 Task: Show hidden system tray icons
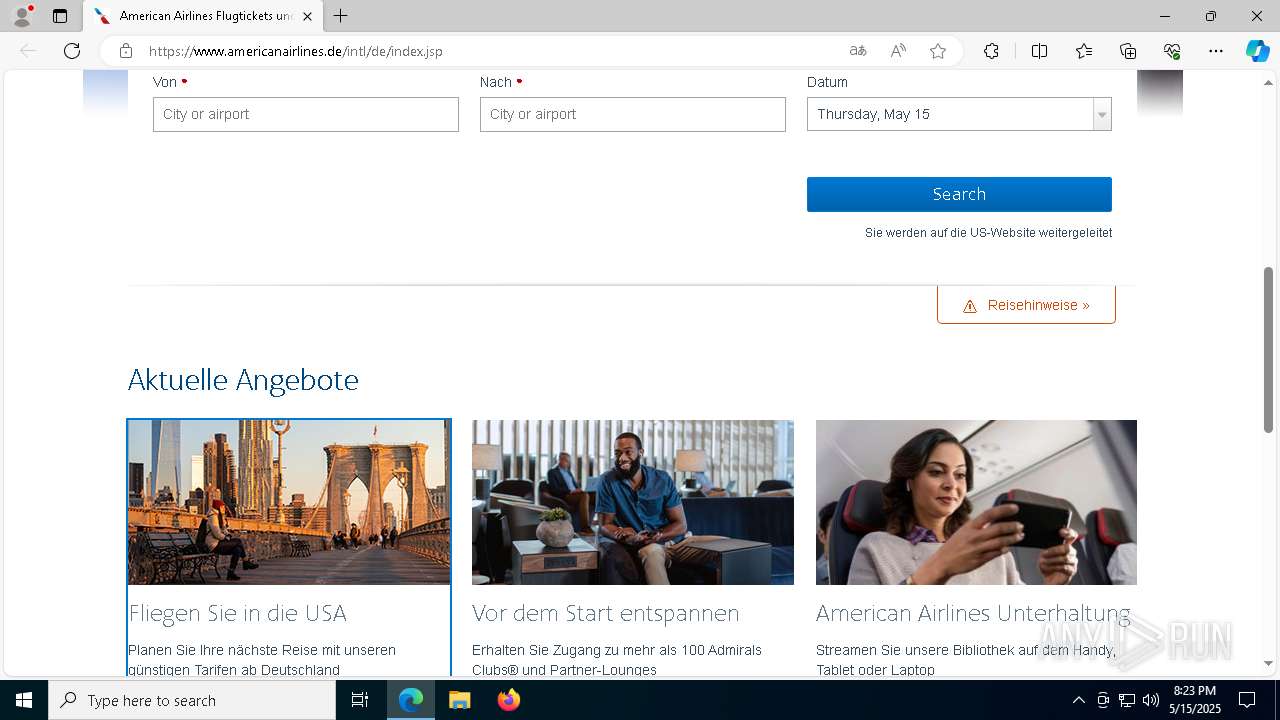point(1078,700)
